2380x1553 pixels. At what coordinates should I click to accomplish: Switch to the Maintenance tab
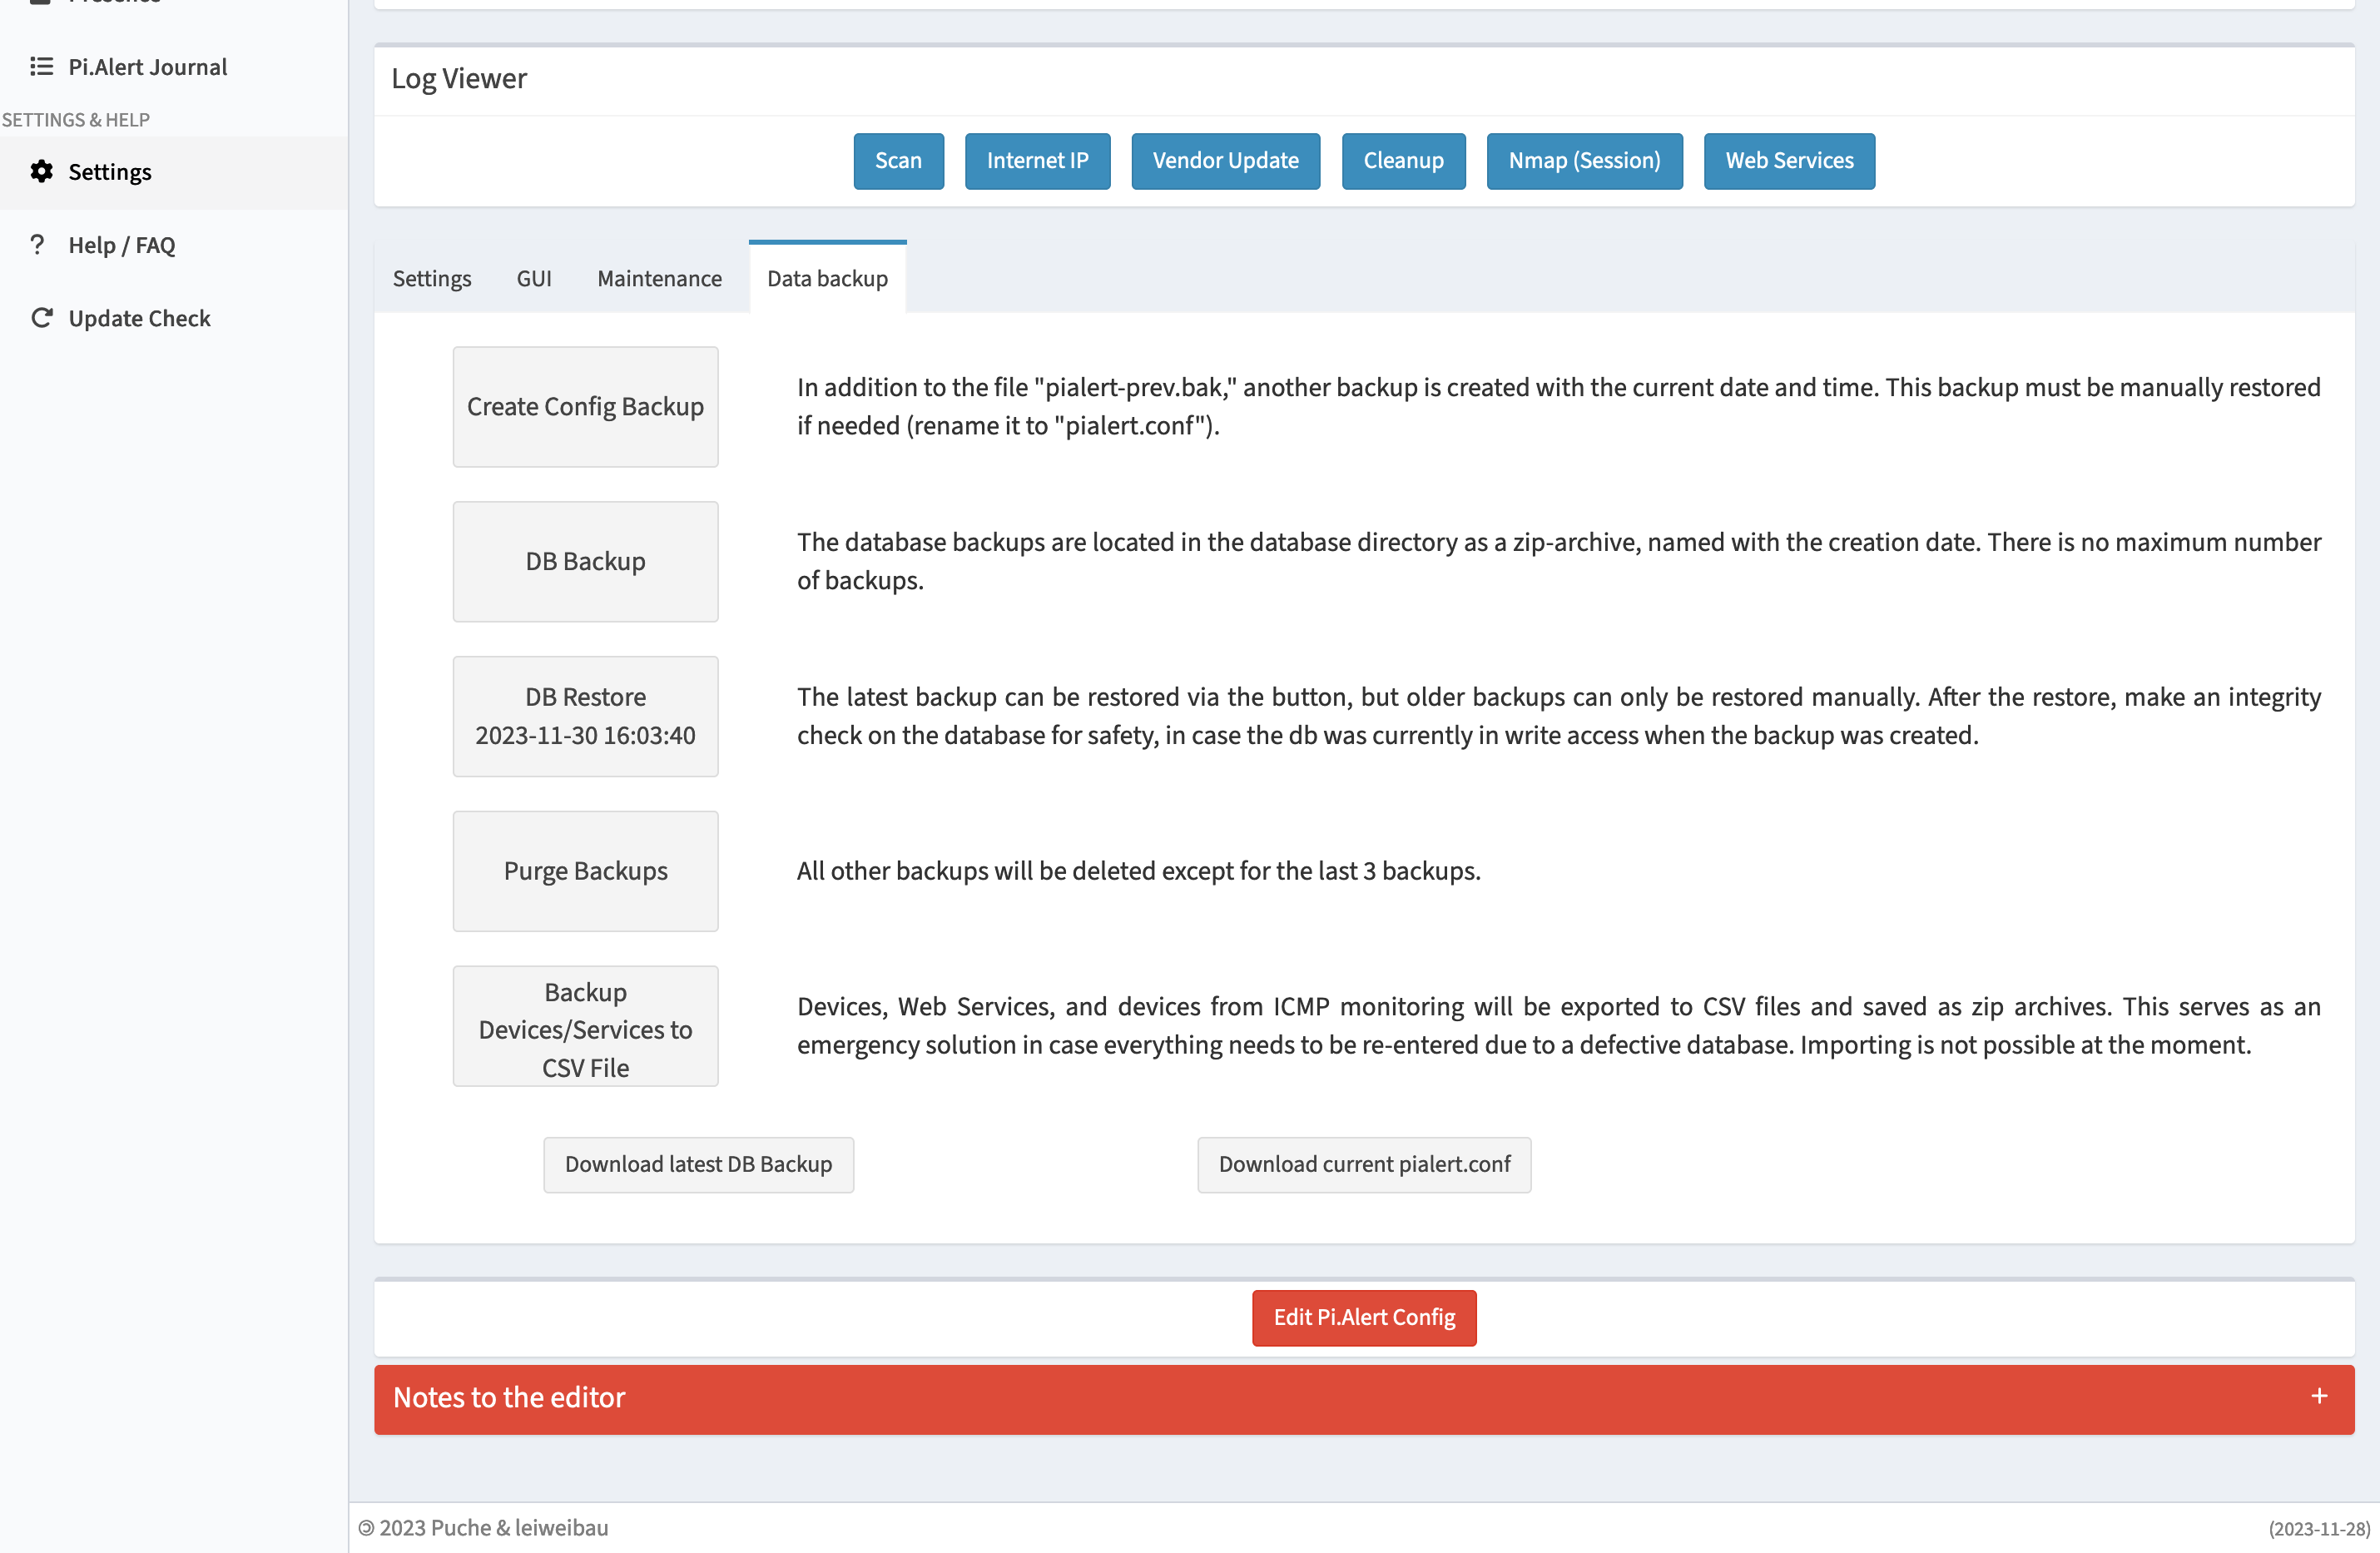(657, 278)
